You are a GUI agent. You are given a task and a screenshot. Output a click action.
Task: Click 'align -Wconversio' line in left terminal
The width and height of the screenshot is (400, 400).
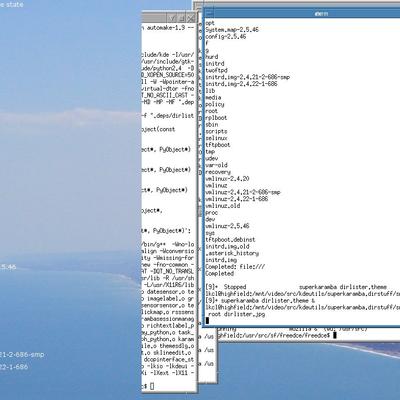click(168, 251)
